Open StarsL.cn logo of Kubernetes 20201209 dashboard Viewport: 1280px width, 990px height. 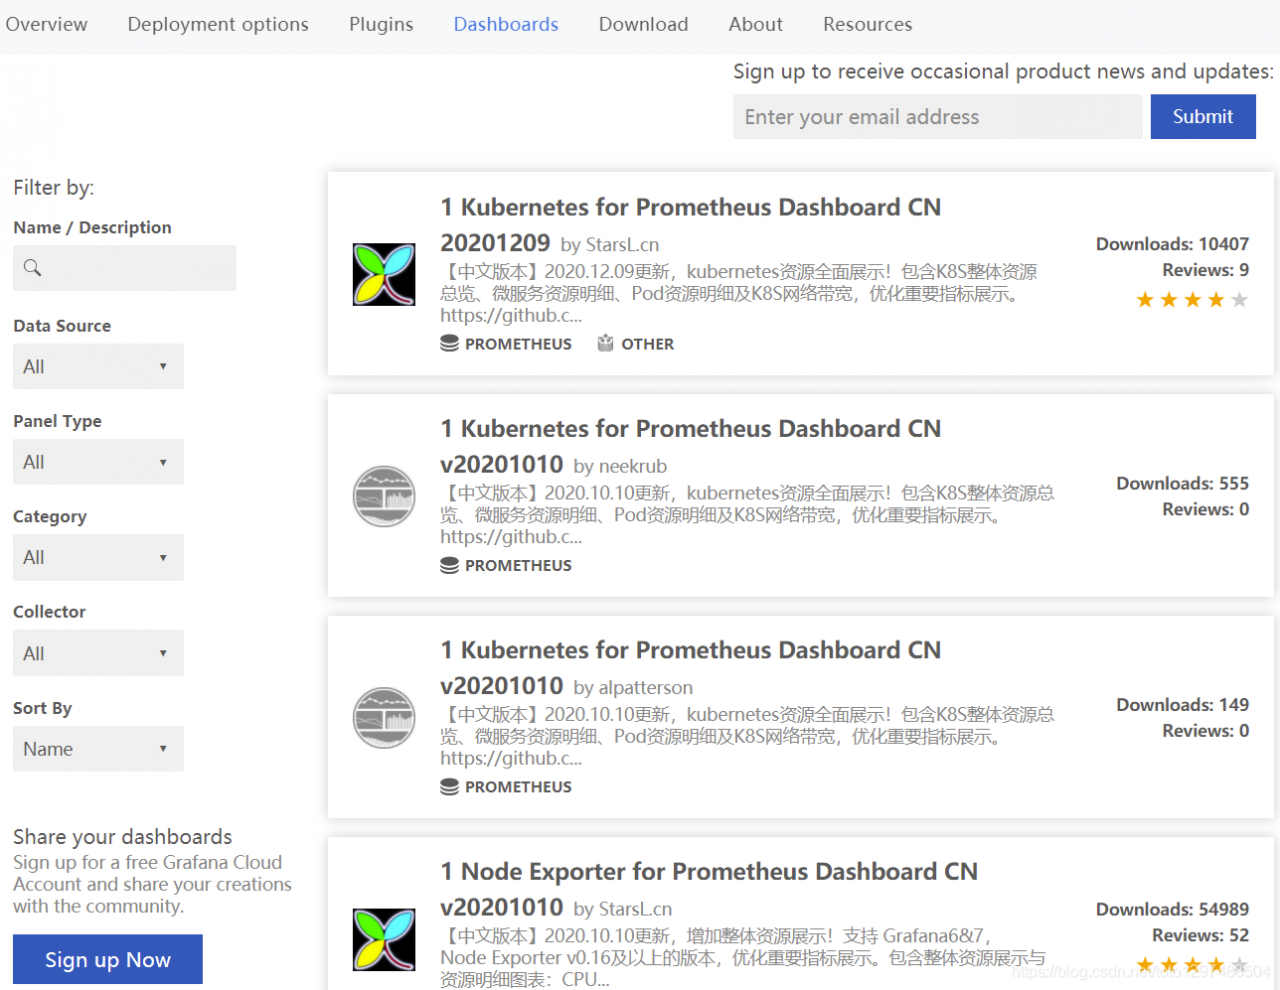(384, 274)
